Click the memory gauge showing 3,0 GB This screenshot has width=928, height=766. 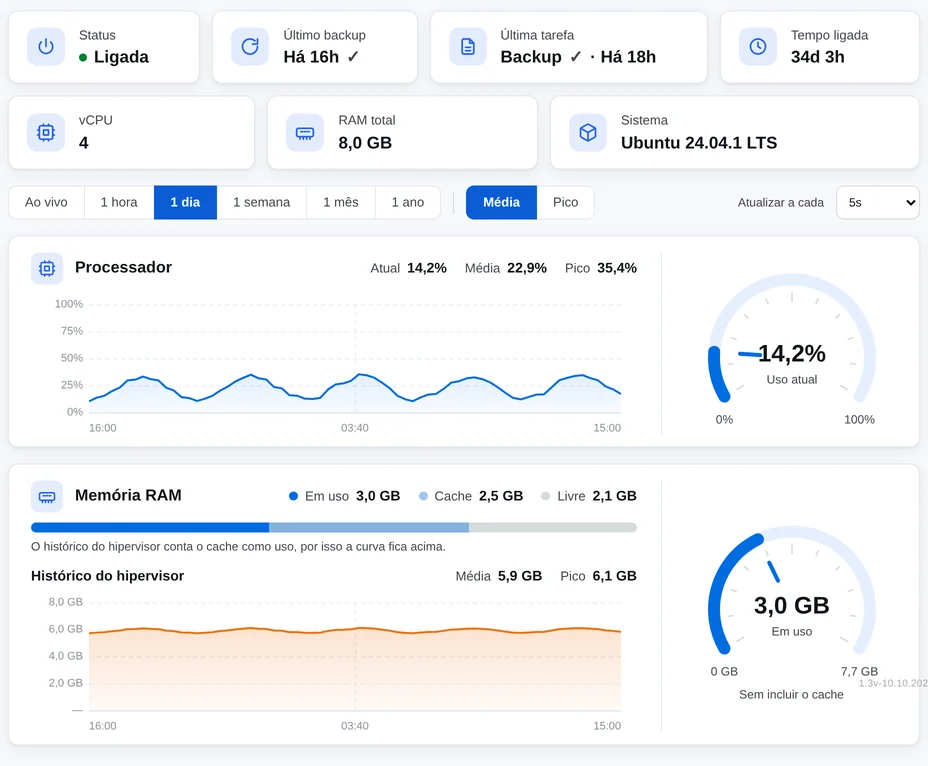click(x=792, y=592)
